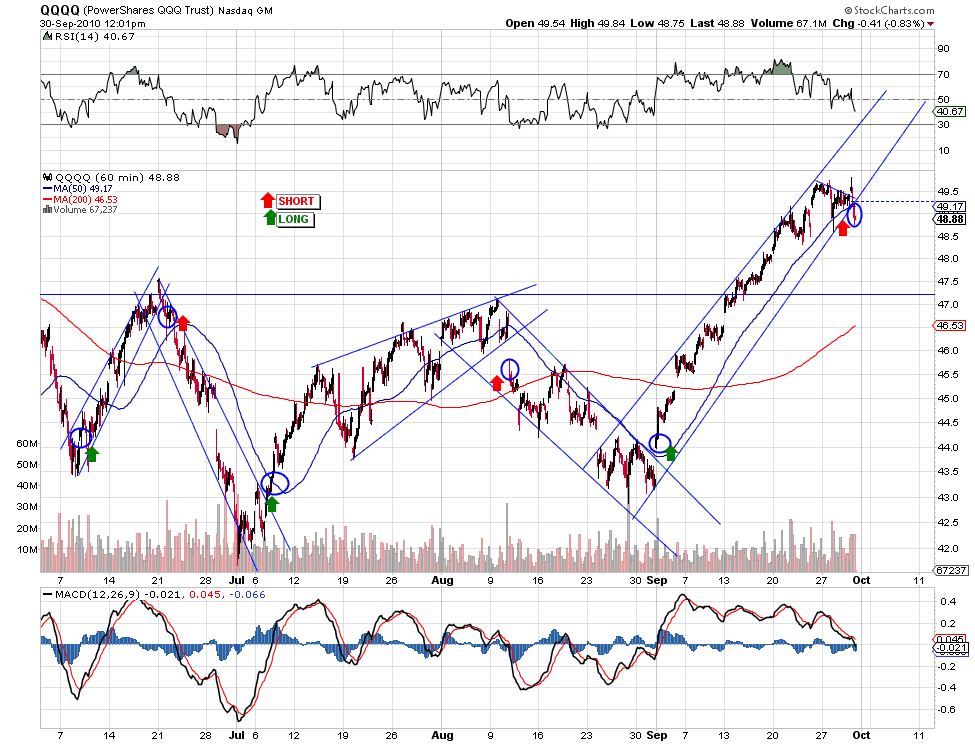Click the red down-triangle beside the change value

(930, 24)
